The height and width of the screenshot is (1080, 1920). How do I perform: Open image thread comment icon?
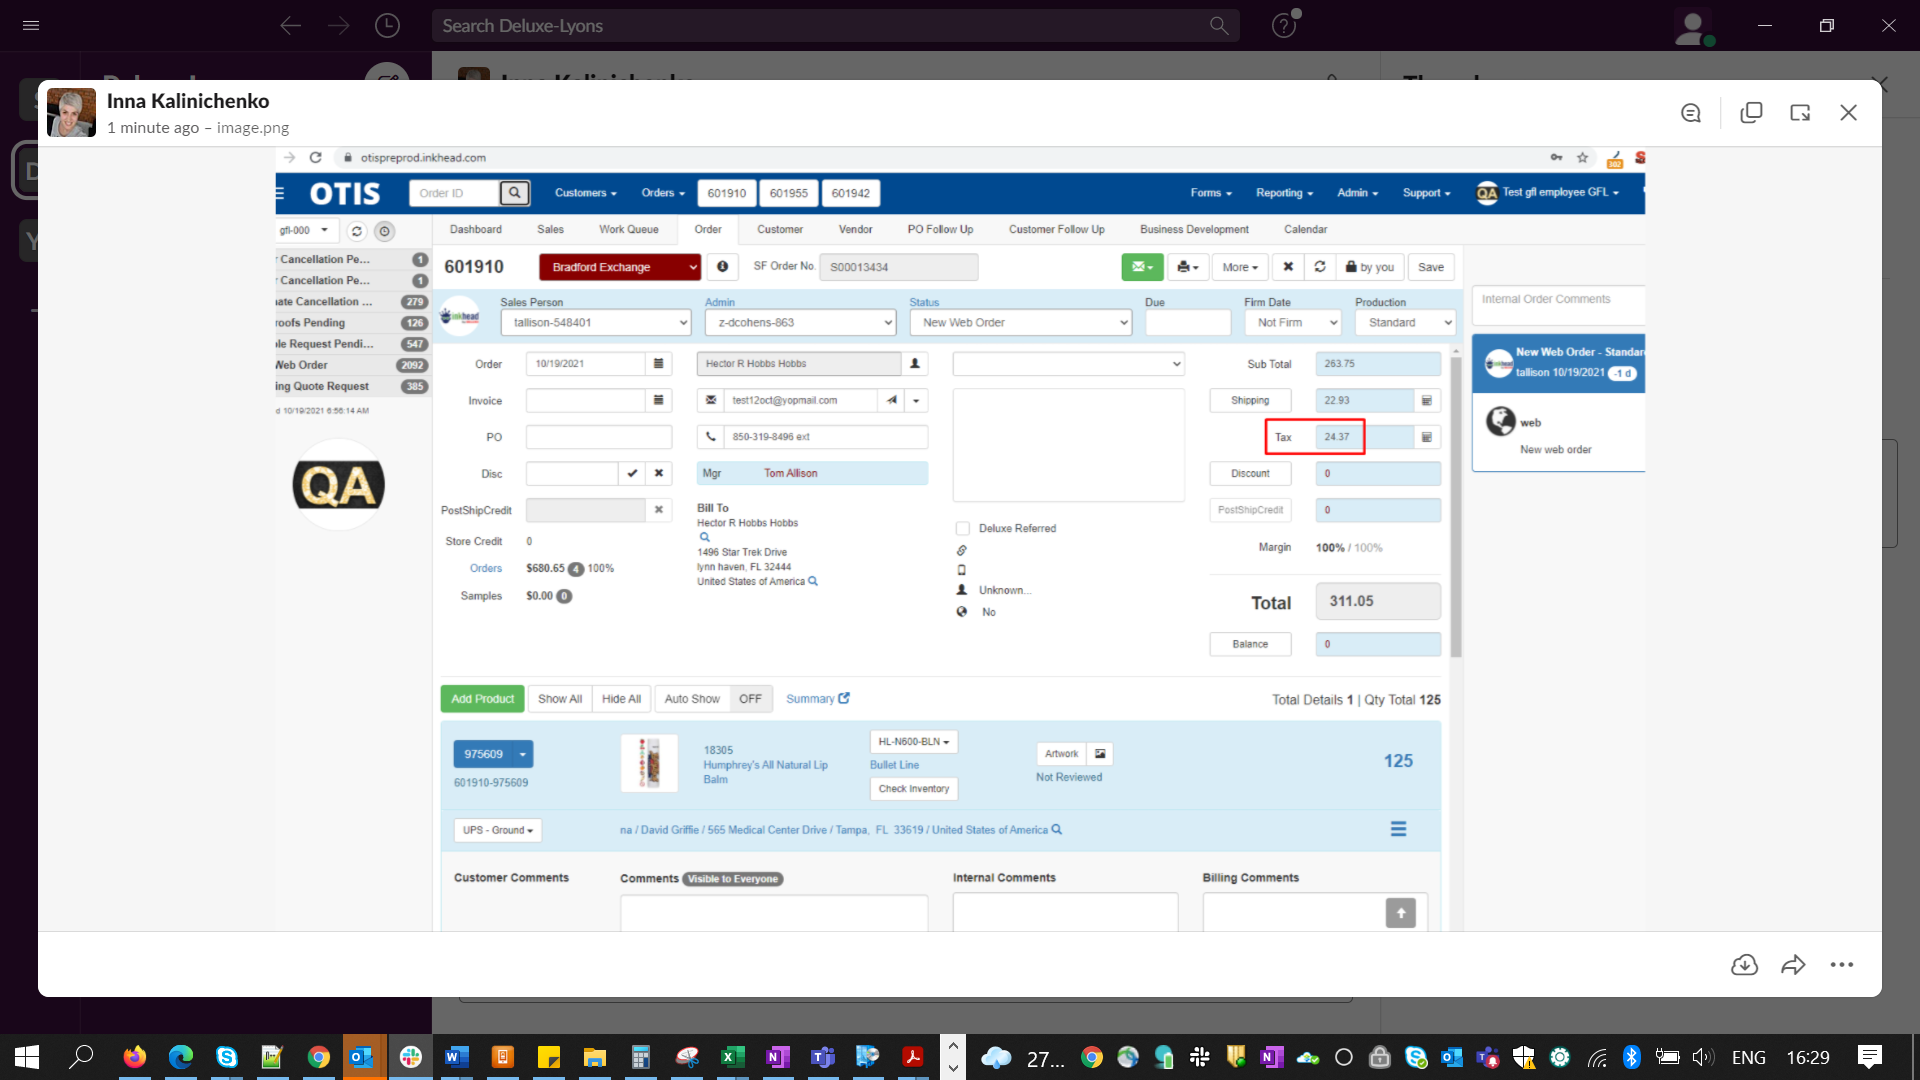[x=1690, y=113]
